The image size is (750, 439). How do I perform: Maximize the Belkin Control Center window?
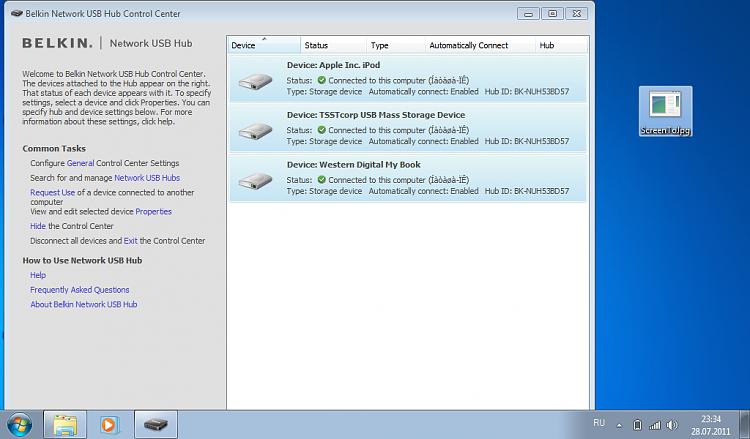(x=552, y=14)
